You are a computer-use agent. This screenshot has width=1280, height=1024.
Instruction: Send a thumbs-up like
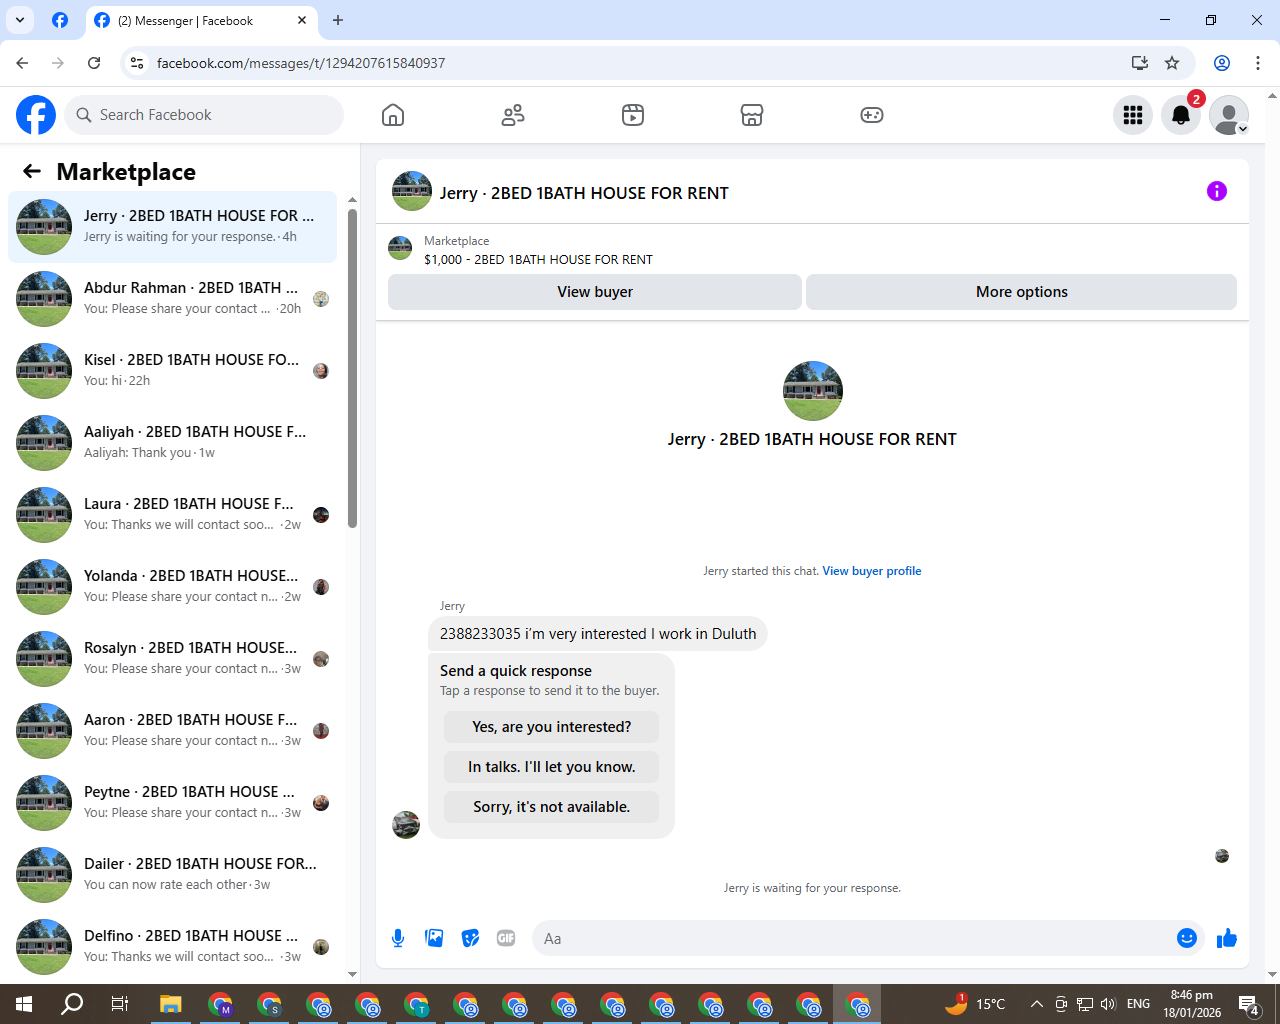coord(1227,938)
